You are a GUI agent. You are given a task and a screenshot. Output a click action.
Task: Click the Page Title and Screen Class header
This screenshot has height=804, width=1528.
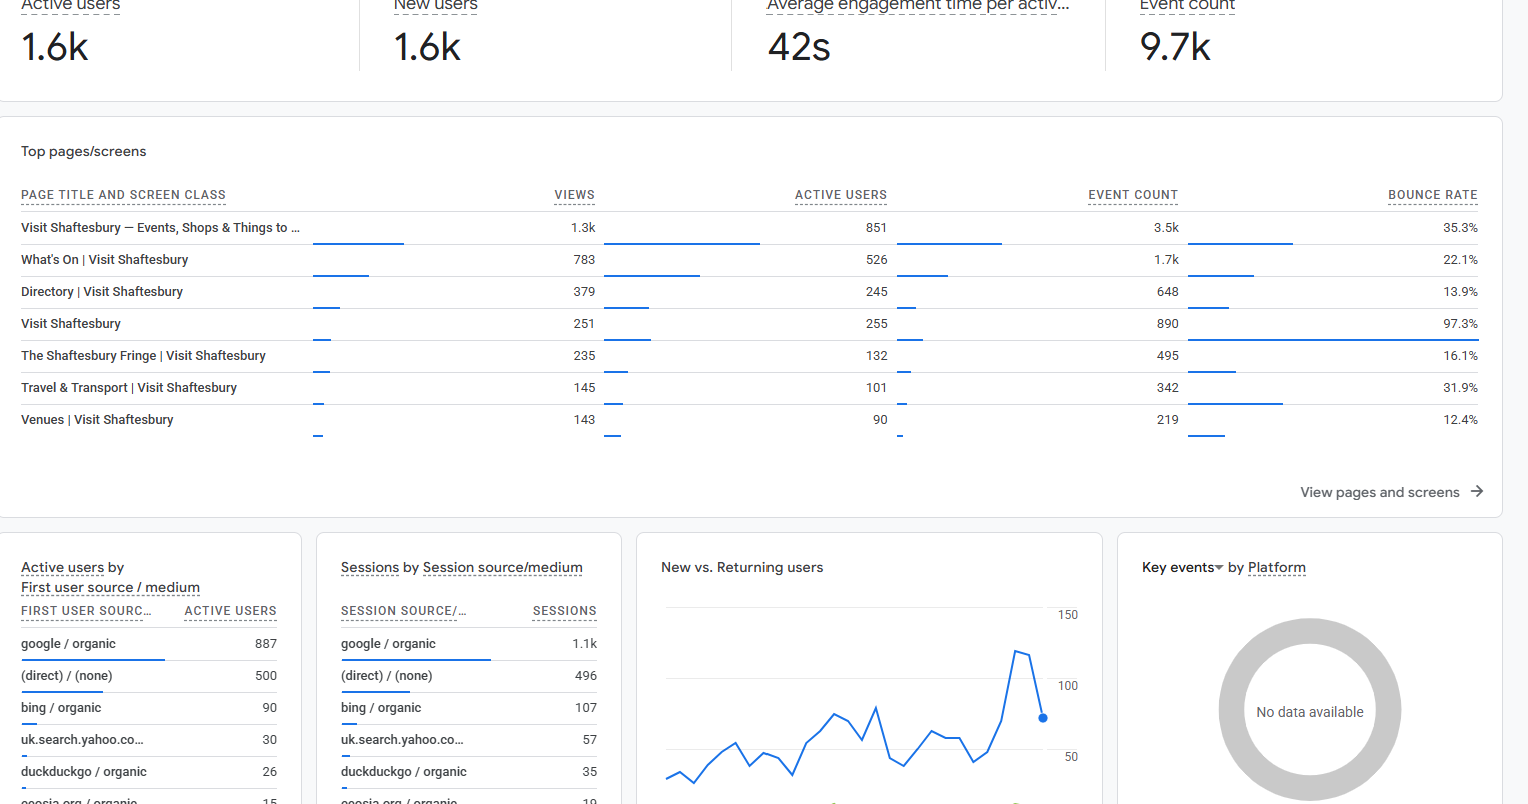(123, 195)
